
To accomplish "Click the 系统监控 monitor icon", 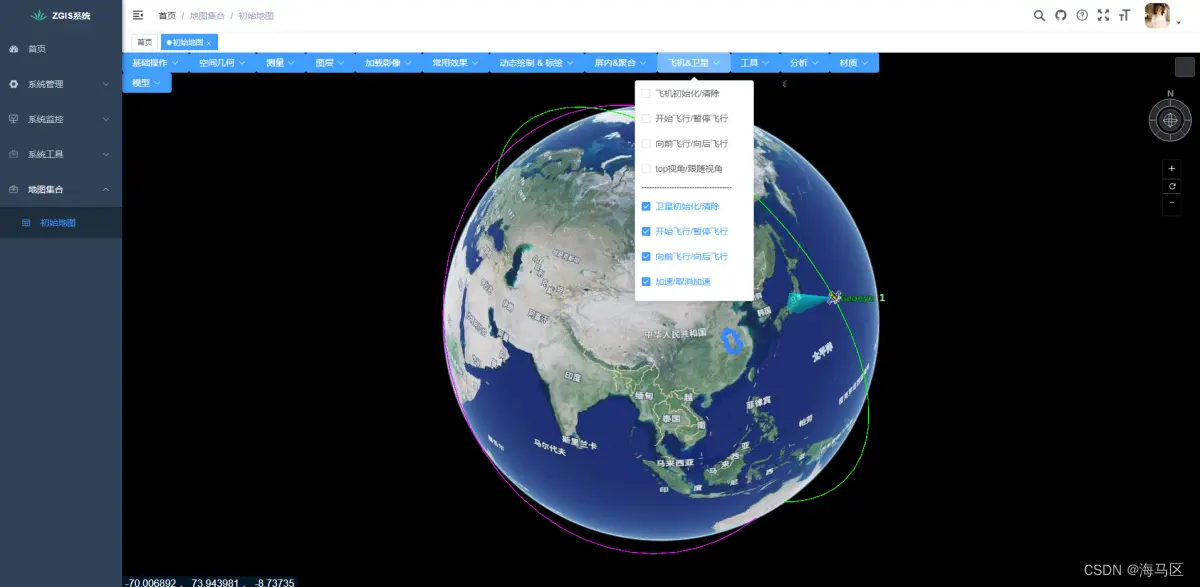I will pos(14,119).
